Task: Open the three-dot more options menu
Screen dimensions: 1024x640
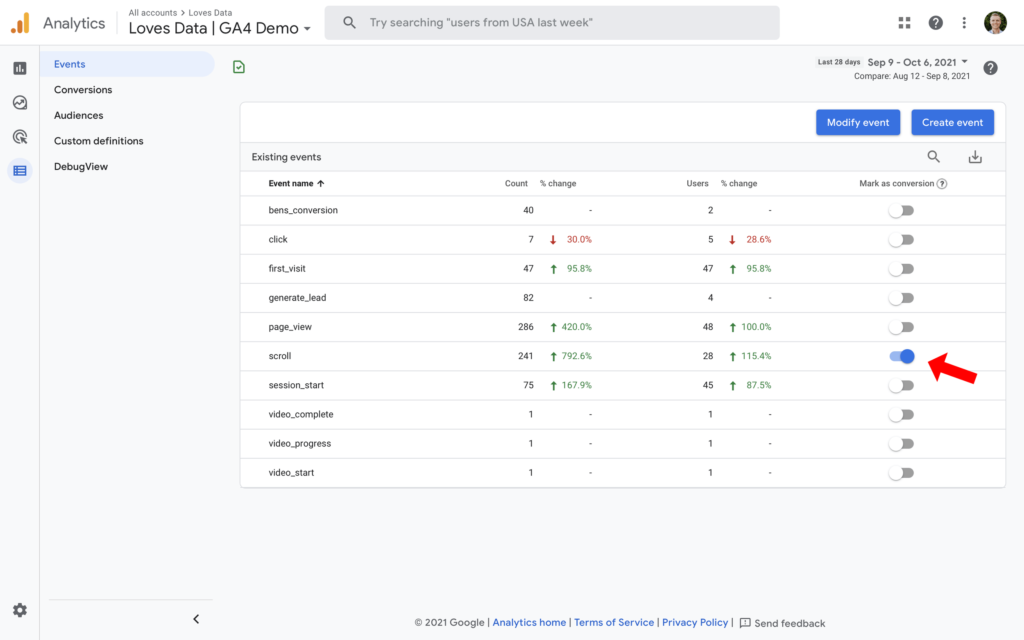Action: (964, 23)
